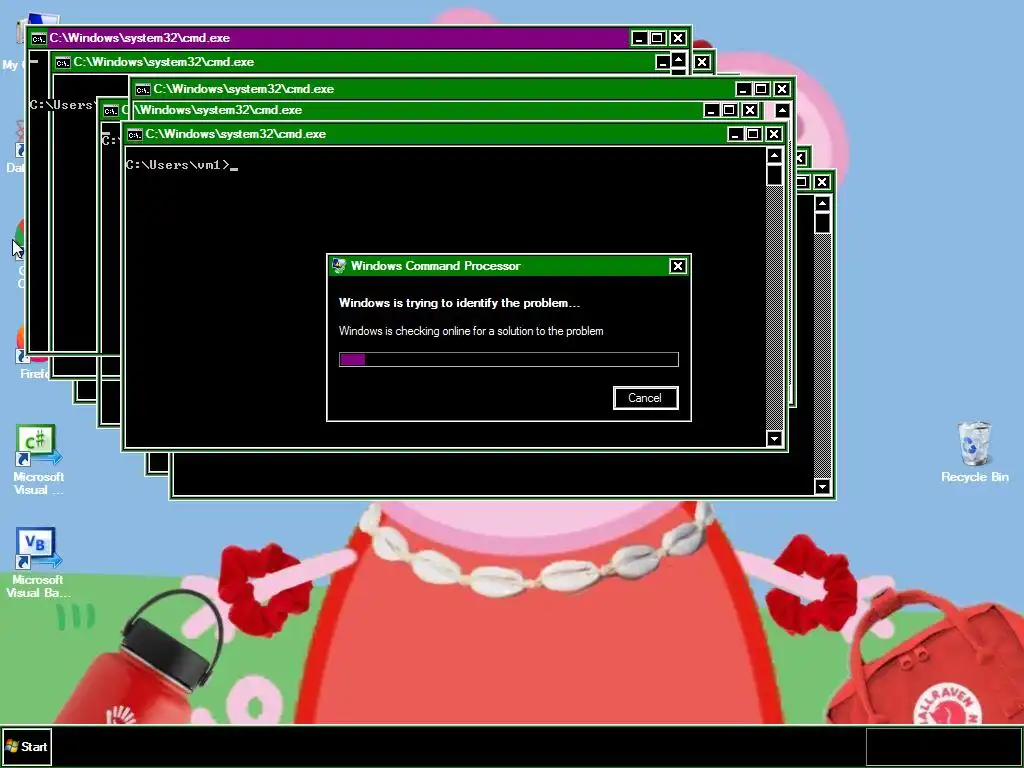
Task: Click the scroll down arrow of rearmost cmd window
Action: [x=822, y=487]
